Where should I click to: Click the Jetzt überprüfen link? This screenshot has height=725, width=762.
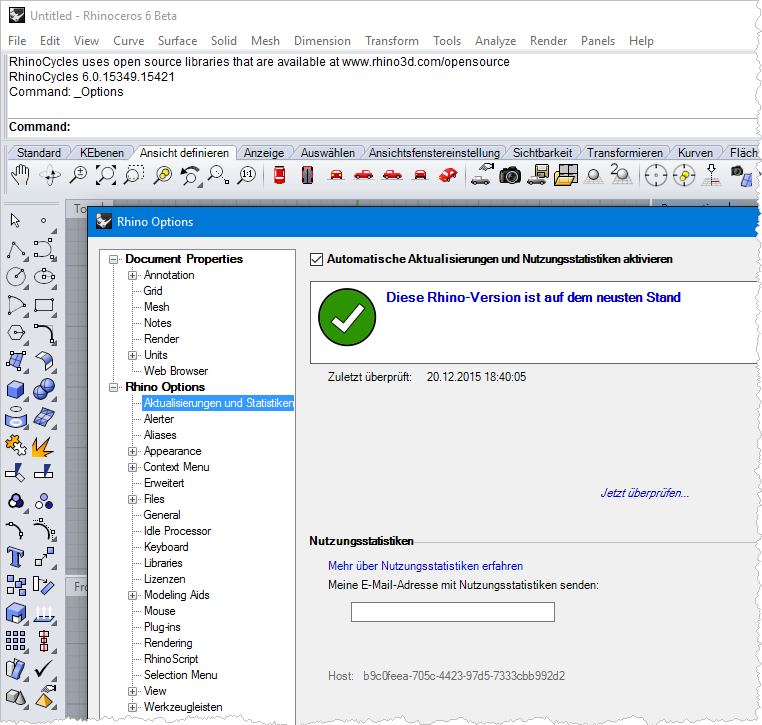pos(645,493)
